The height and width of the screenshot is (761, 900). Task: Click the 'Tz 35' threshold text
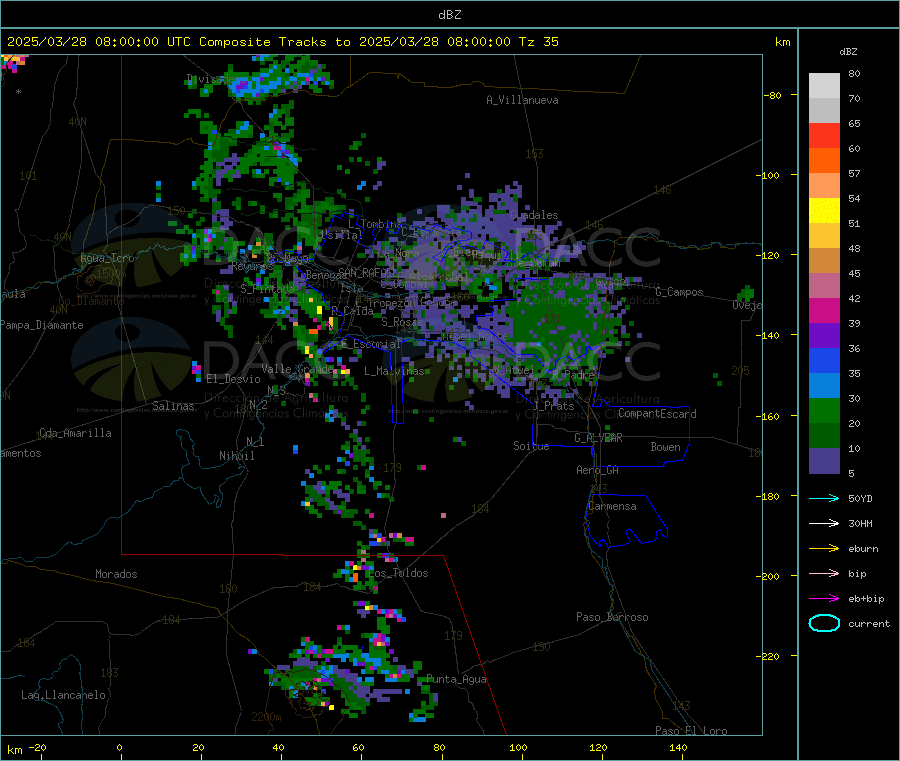pos(538,42)
